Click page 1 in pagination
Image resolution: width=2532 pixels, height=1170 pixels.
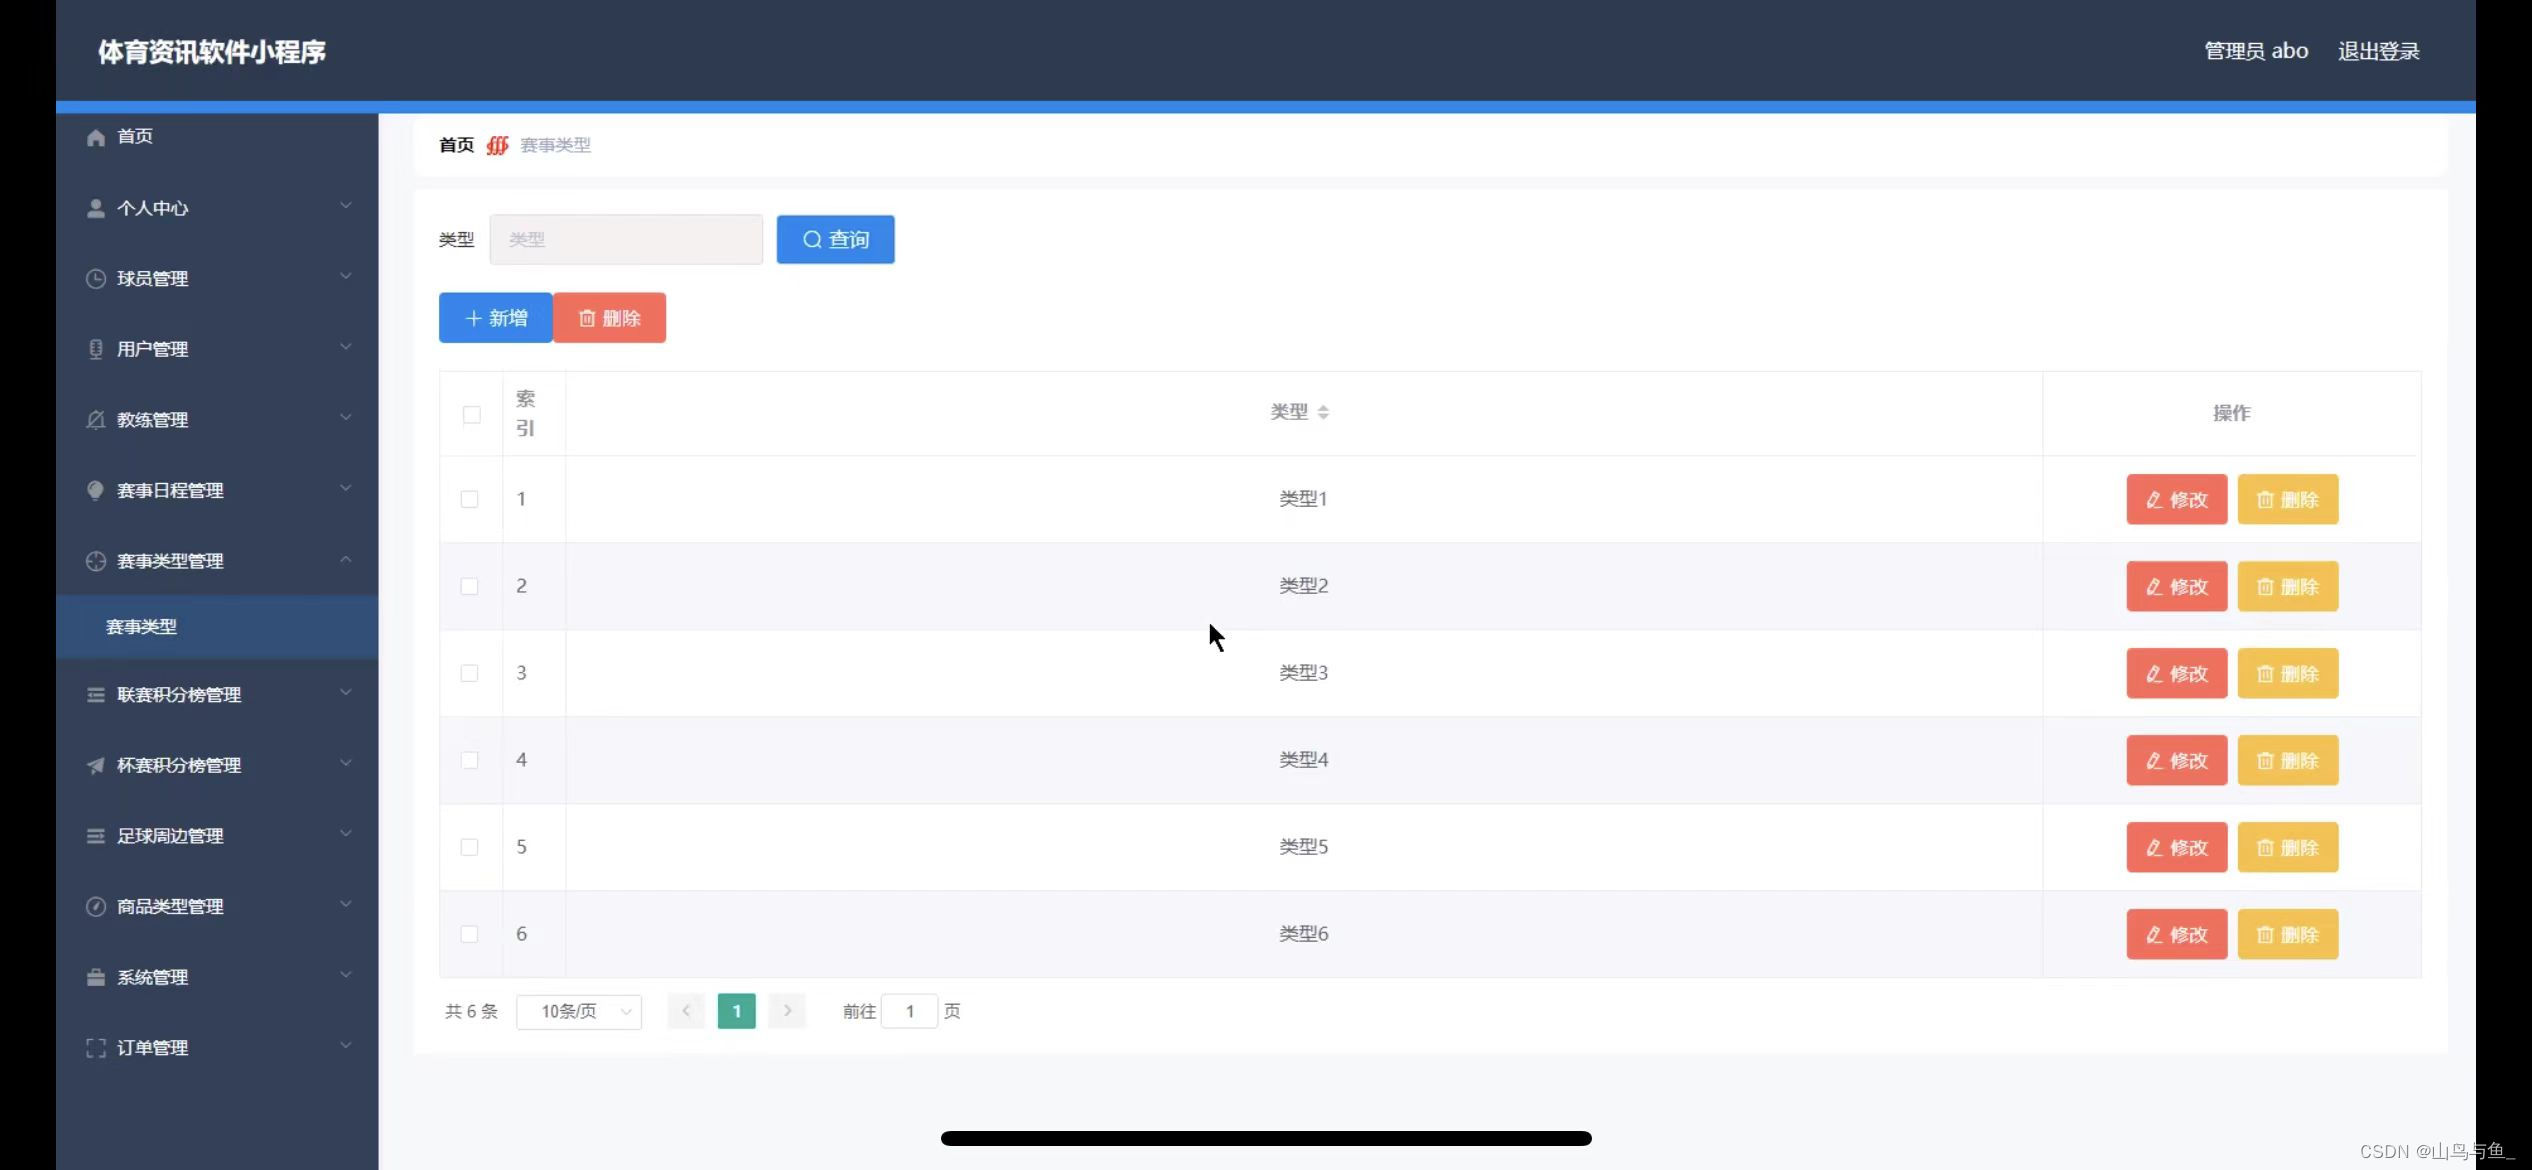coord(737,1012)
